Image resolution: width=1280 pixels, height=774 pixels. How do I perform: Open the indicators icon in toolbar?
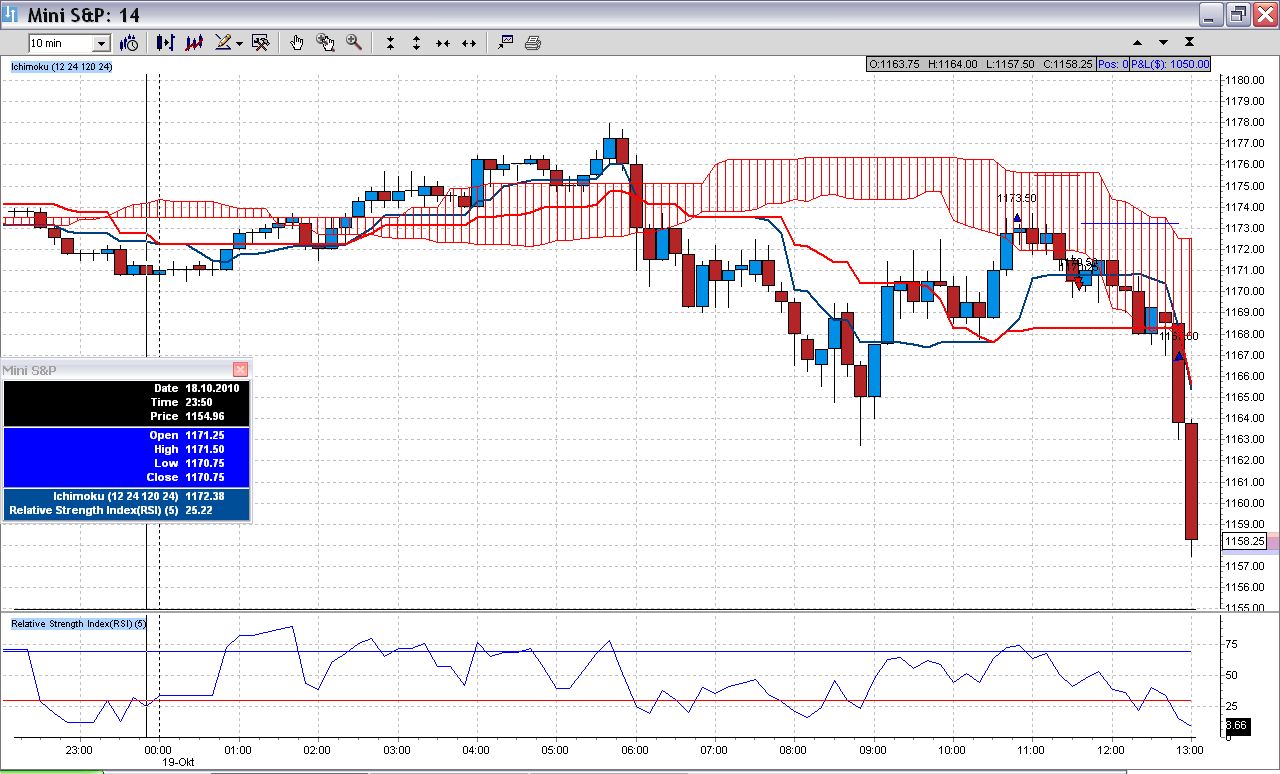pos(194,43)
